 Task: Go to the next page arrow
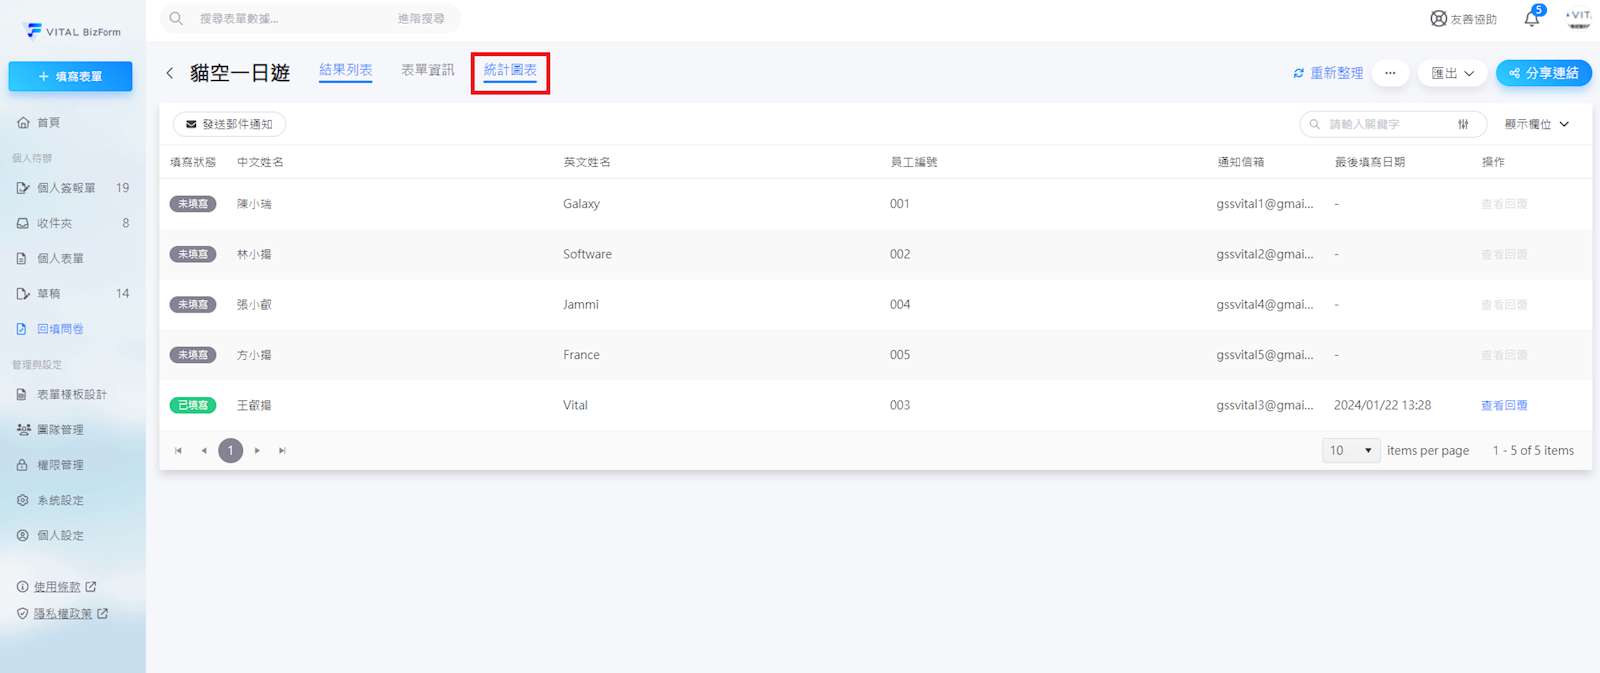click(x=257, y=451)
